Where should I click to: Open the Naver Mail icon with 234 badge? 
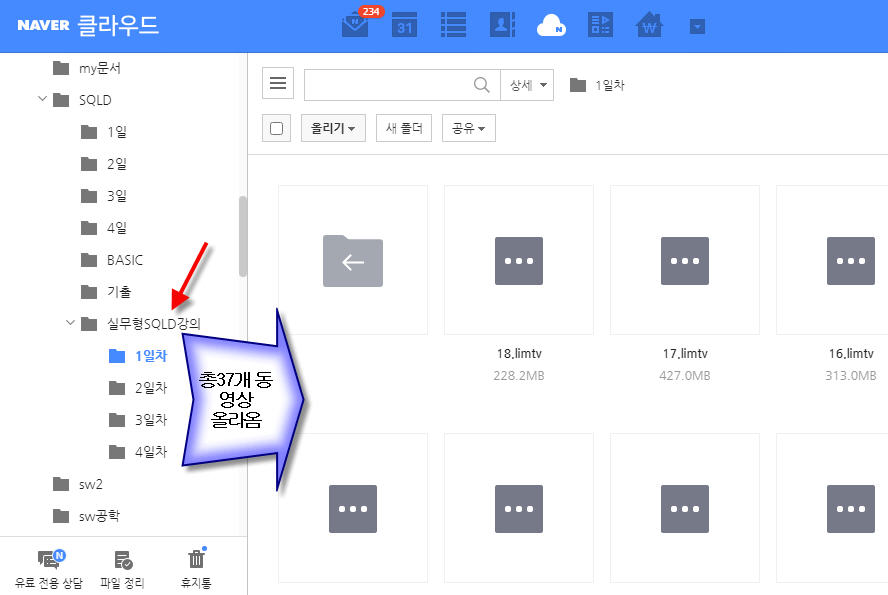[356, 25]
